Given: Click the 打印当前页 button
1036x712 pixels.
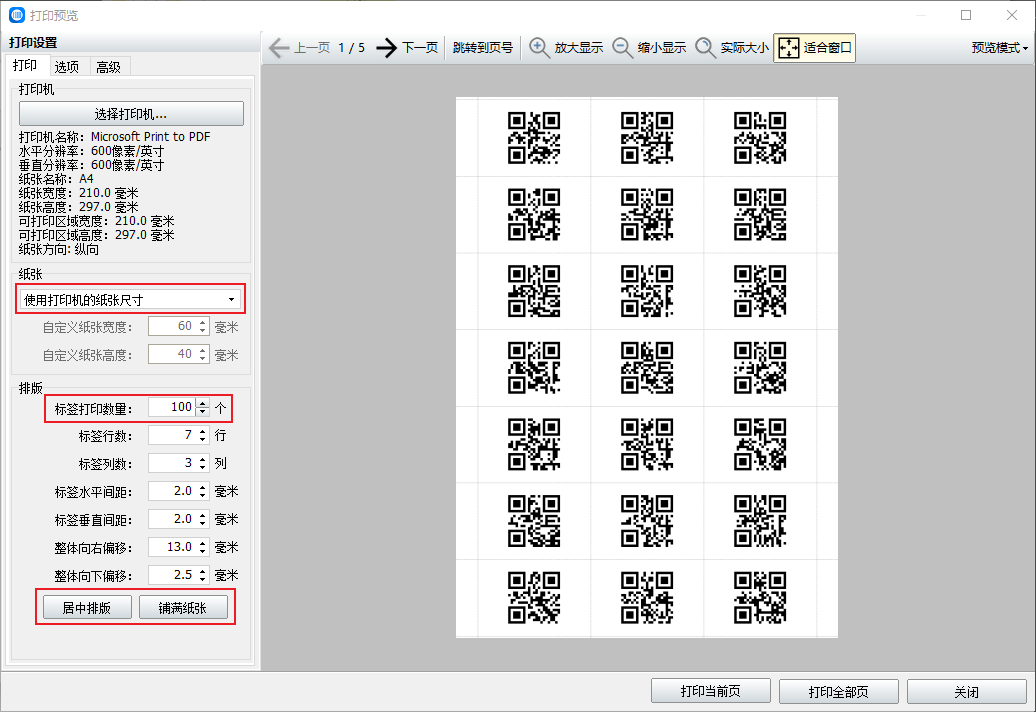Looking at the screenshot, I should 711,692.
